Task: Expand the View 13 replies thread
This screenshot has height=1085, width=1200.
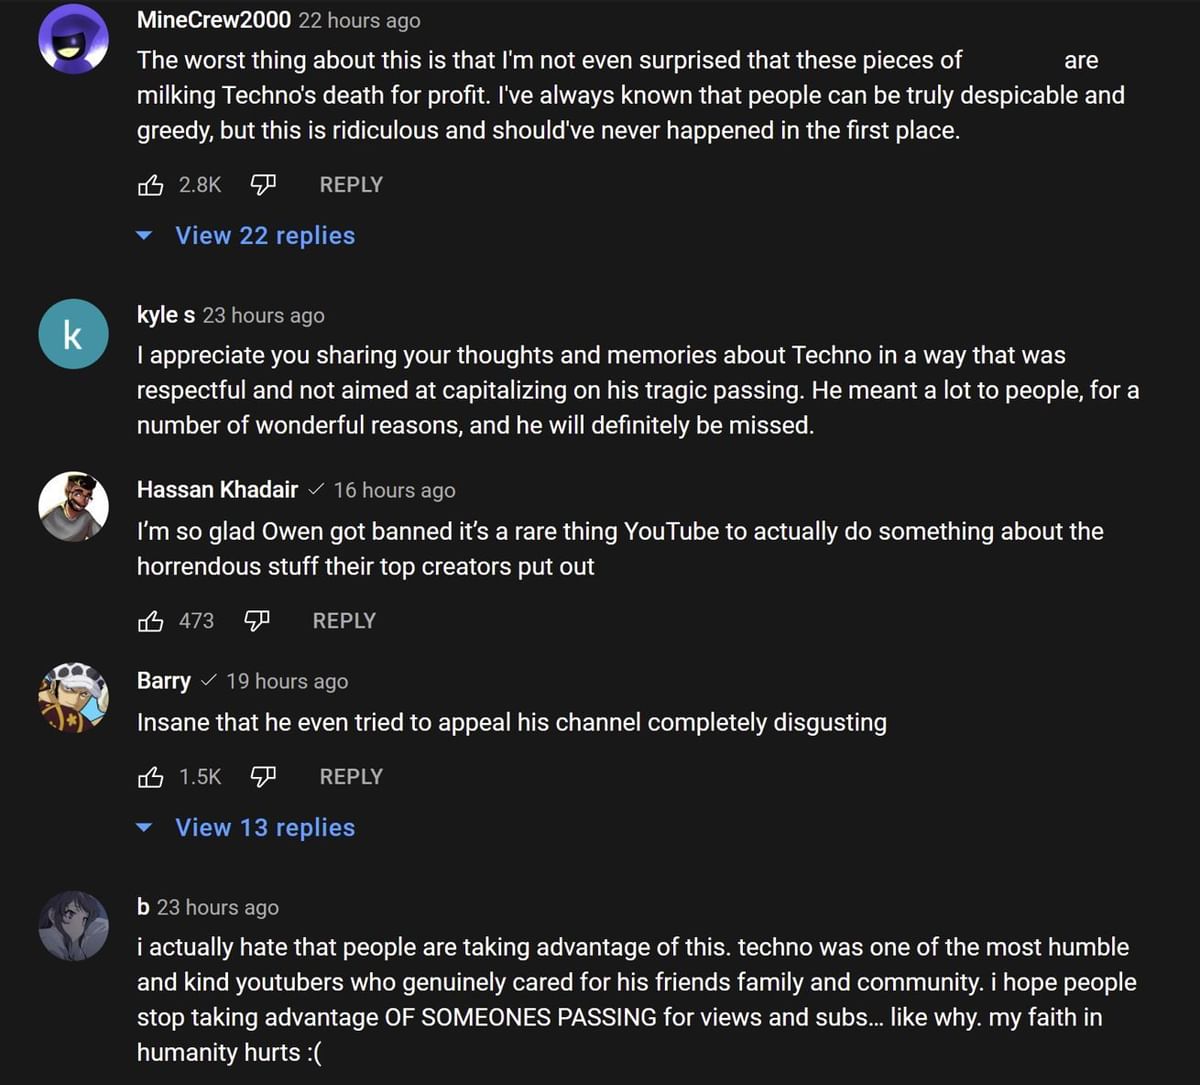Action: (x=265, y=827)
